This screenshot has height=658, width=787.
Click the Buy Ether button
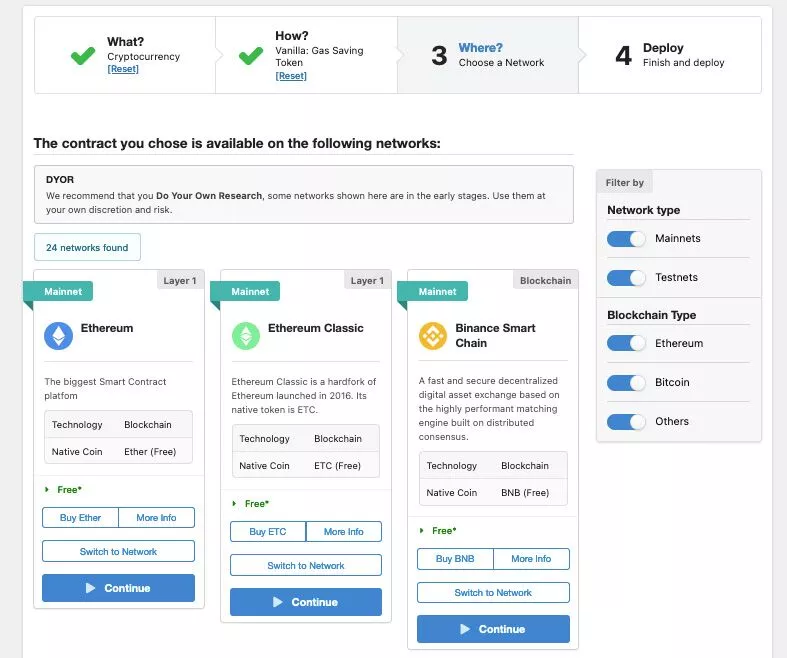(80, 517)
